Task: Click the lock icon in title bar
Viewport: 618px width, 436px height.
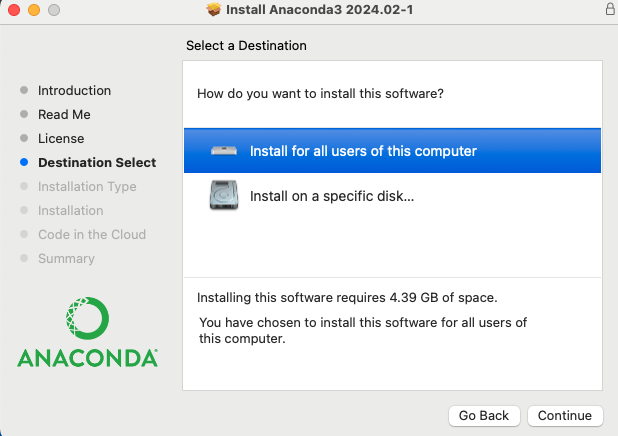Action: 610,9
